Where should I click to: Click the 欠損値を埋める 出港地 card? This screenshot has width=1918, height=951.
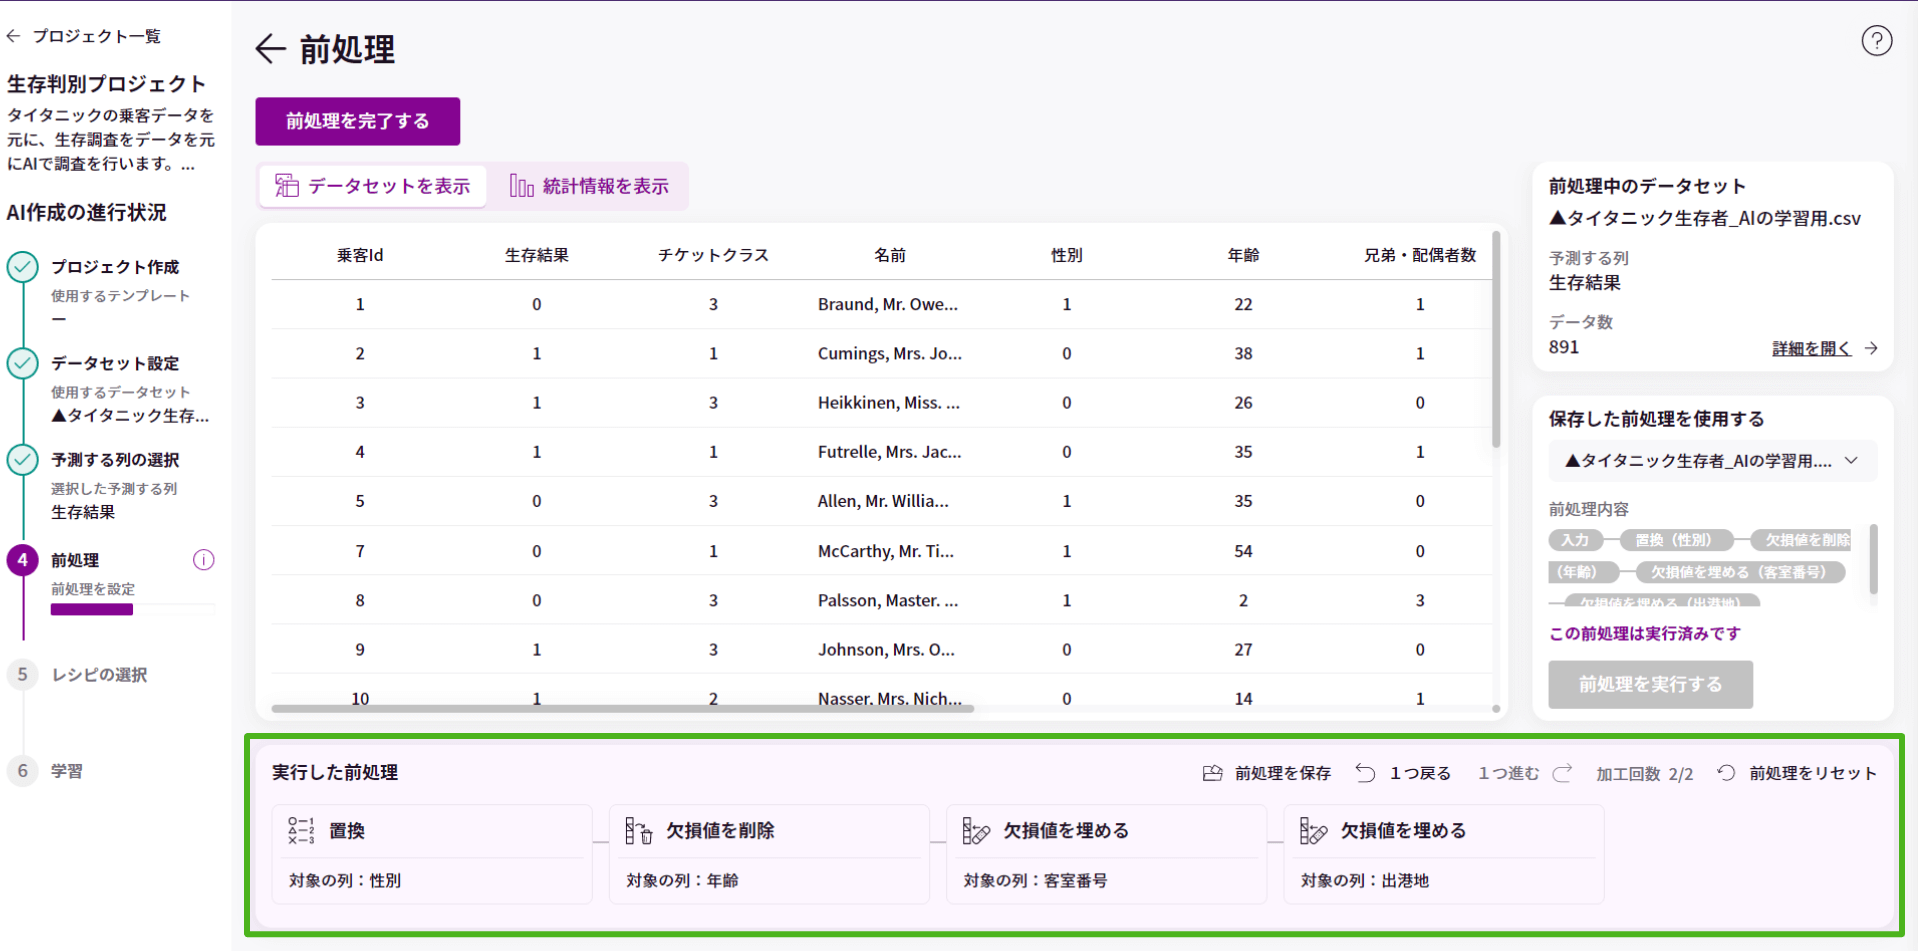pos(1443,855)
